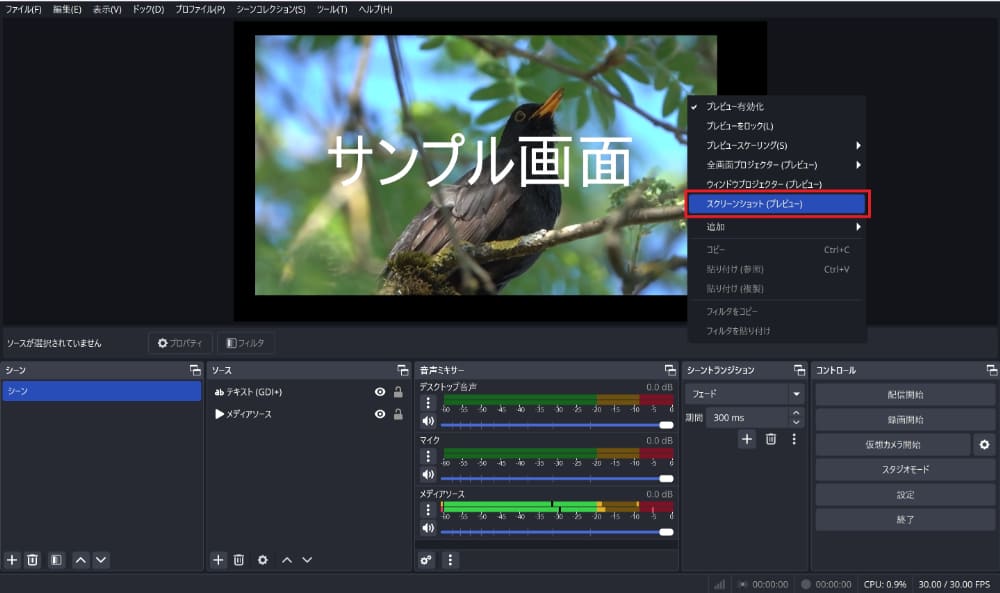Undock the ソース panel

pos(402,370)
